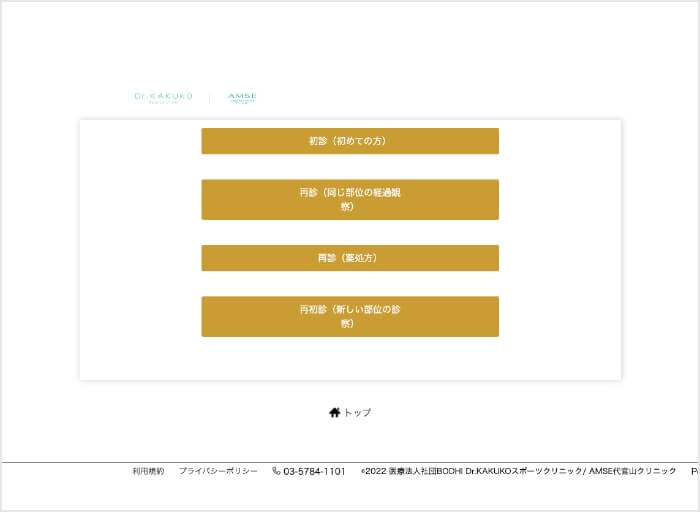
Task: Open the プライバシーポリシー footer link
Action: coord(218,471)
